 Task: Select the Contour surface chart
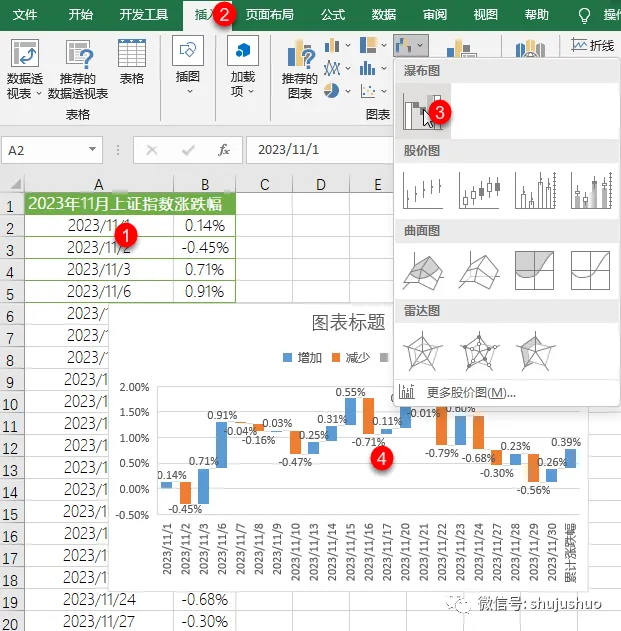pyautogui.click(x=535, y=270)
